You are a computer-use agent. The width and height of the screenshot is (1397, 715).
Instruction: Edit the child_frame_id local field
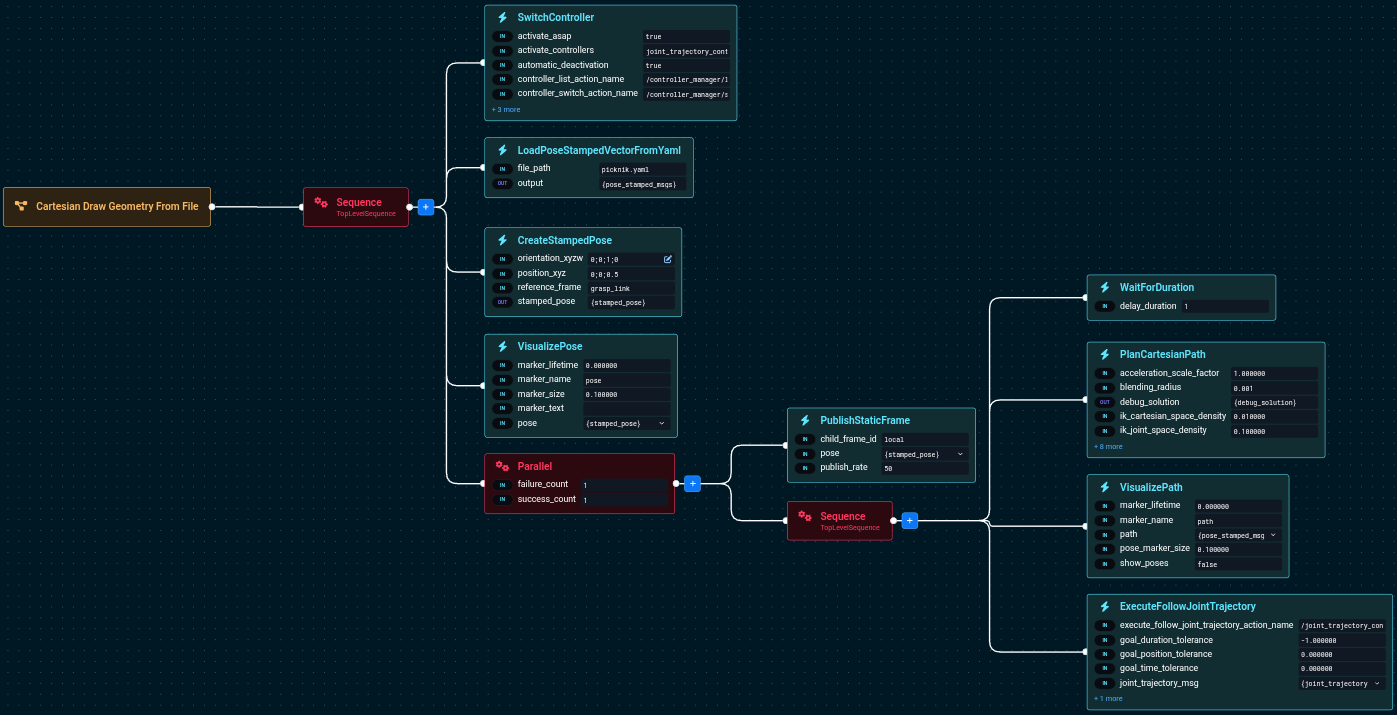(x=924, y=439)
